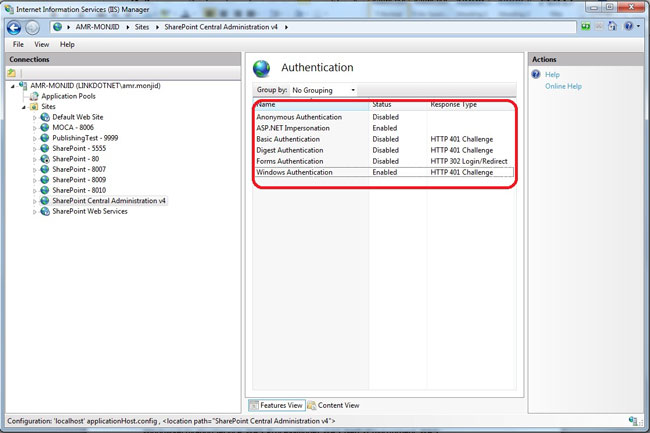Open the Help menu
Image resolution: width=650 pixels, height=433 pixels.
coord(67,44)
